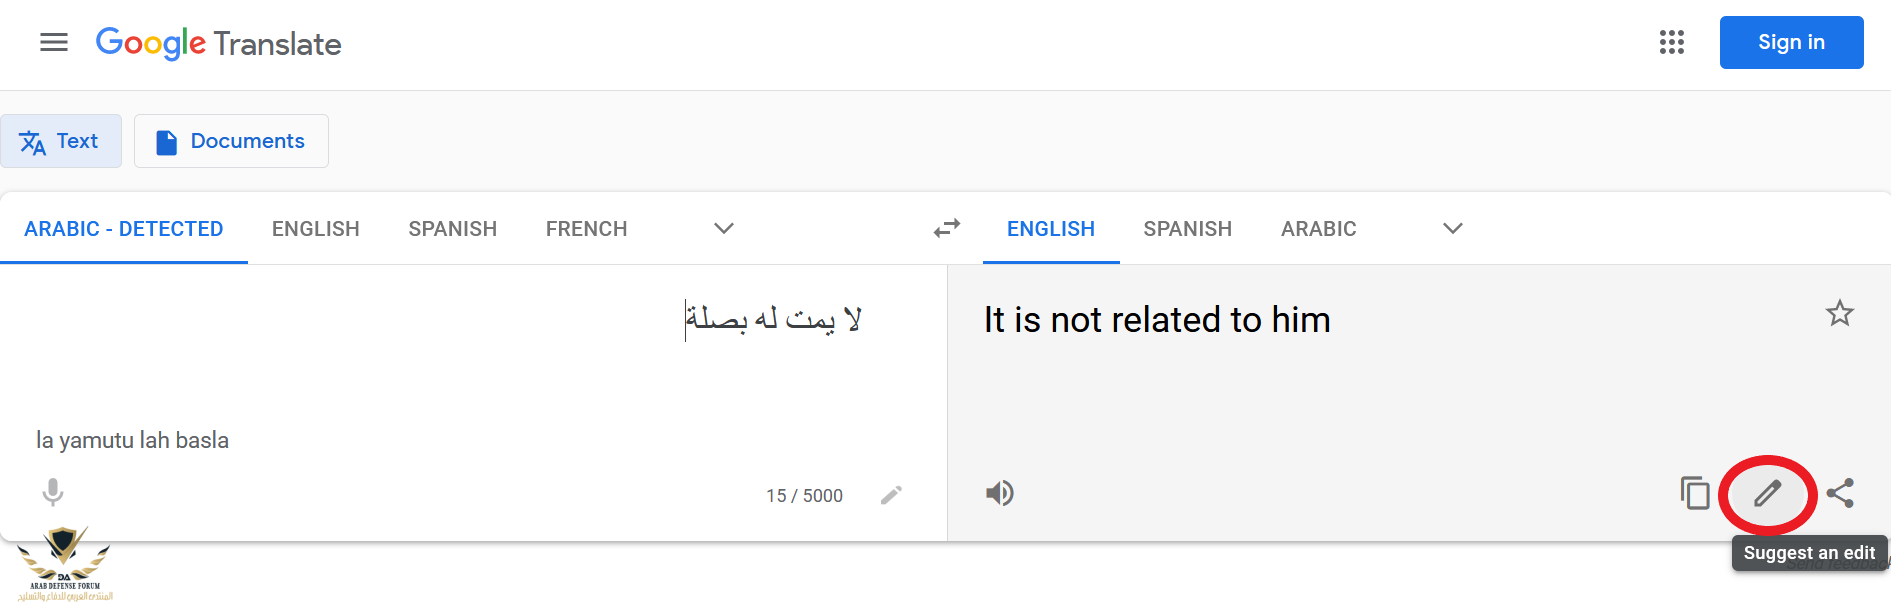This screenshot has height=604, width=1891.
Task: Select Spanish as target language
Action: (1187, 229)
